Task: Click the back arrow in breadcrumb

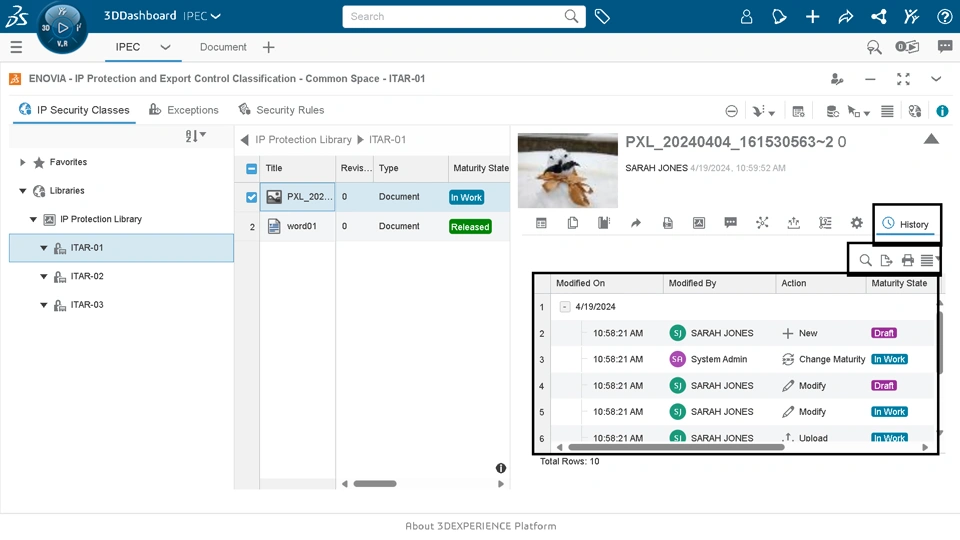Action: (244, 140)
